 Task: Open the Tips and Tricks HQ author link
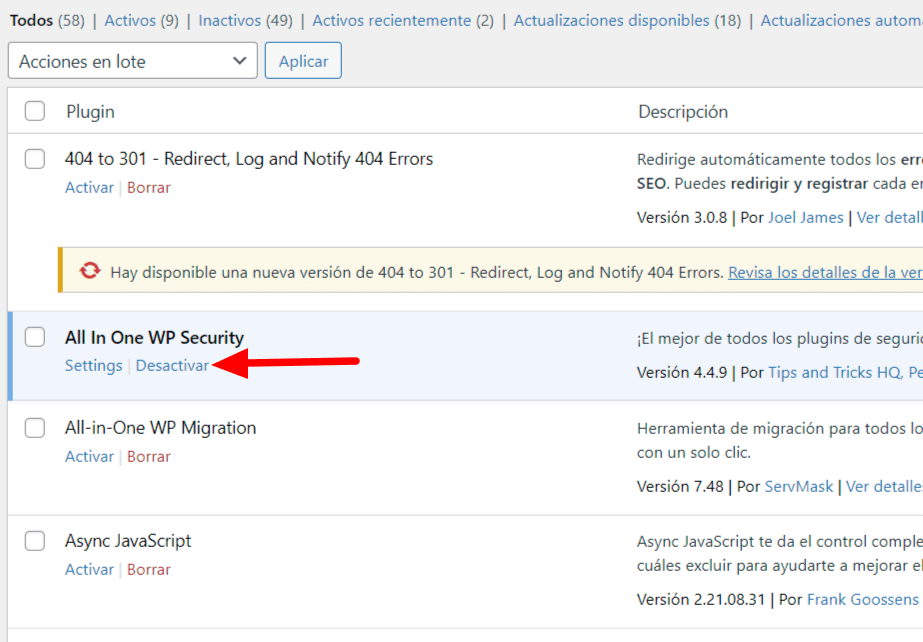tap(834, 372)
